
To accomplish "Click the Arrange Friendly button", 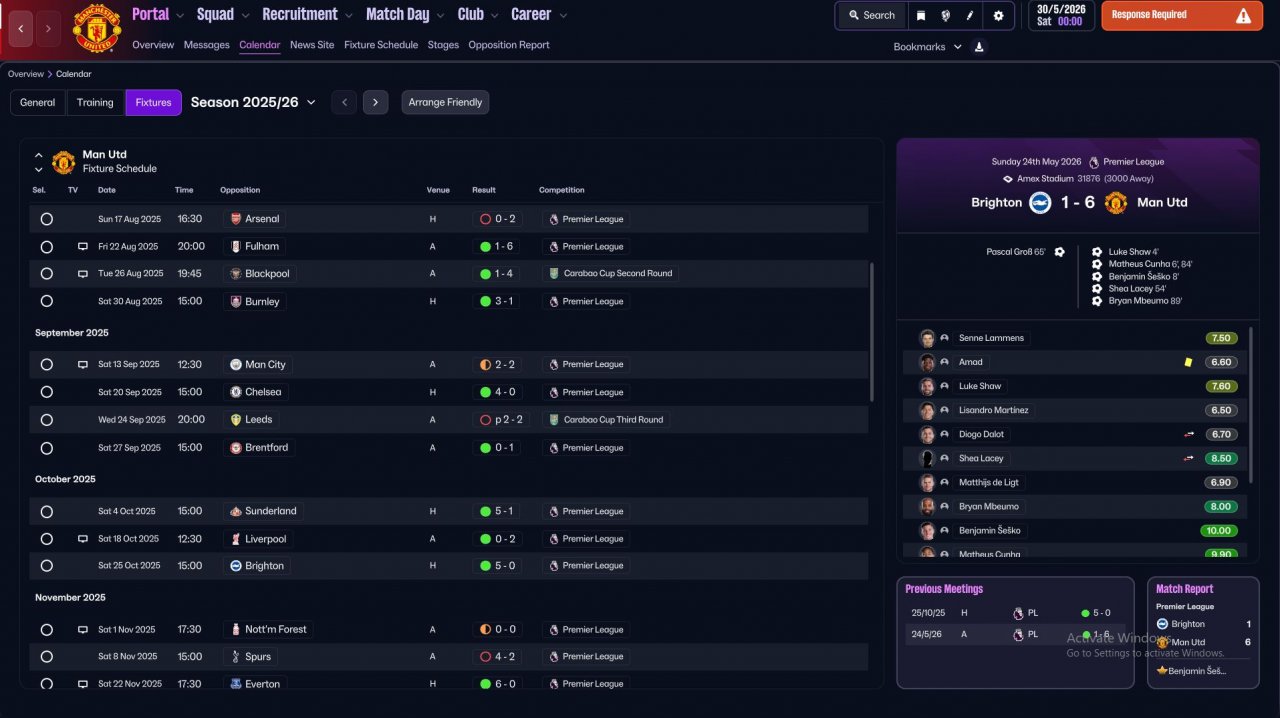I will pos(445,102).
